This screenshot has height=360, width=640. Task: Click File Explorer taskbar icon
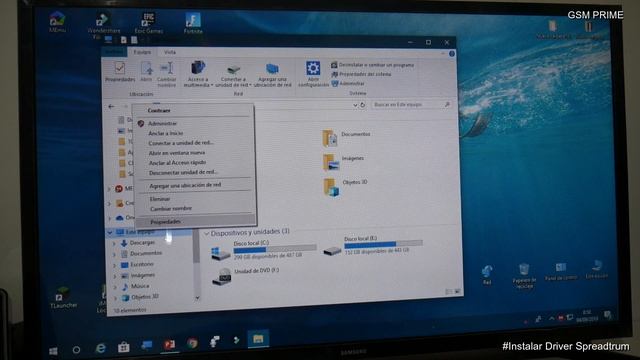258,339
